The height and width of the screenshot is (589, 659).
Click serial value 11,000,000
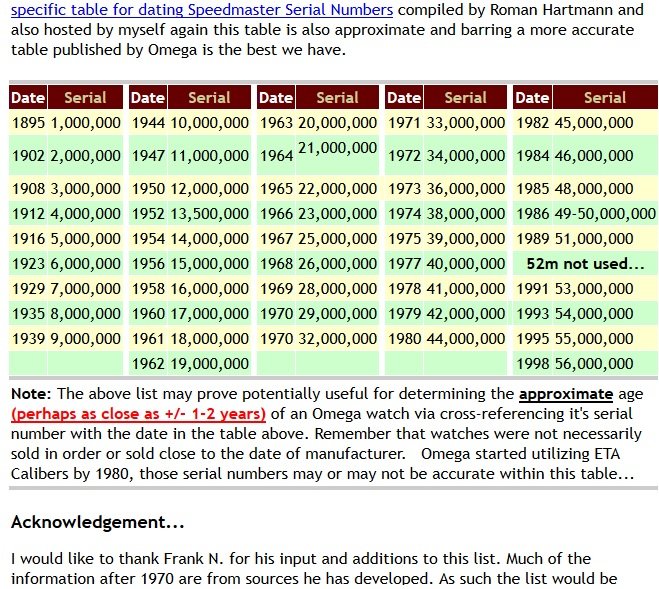click(209, 156)
